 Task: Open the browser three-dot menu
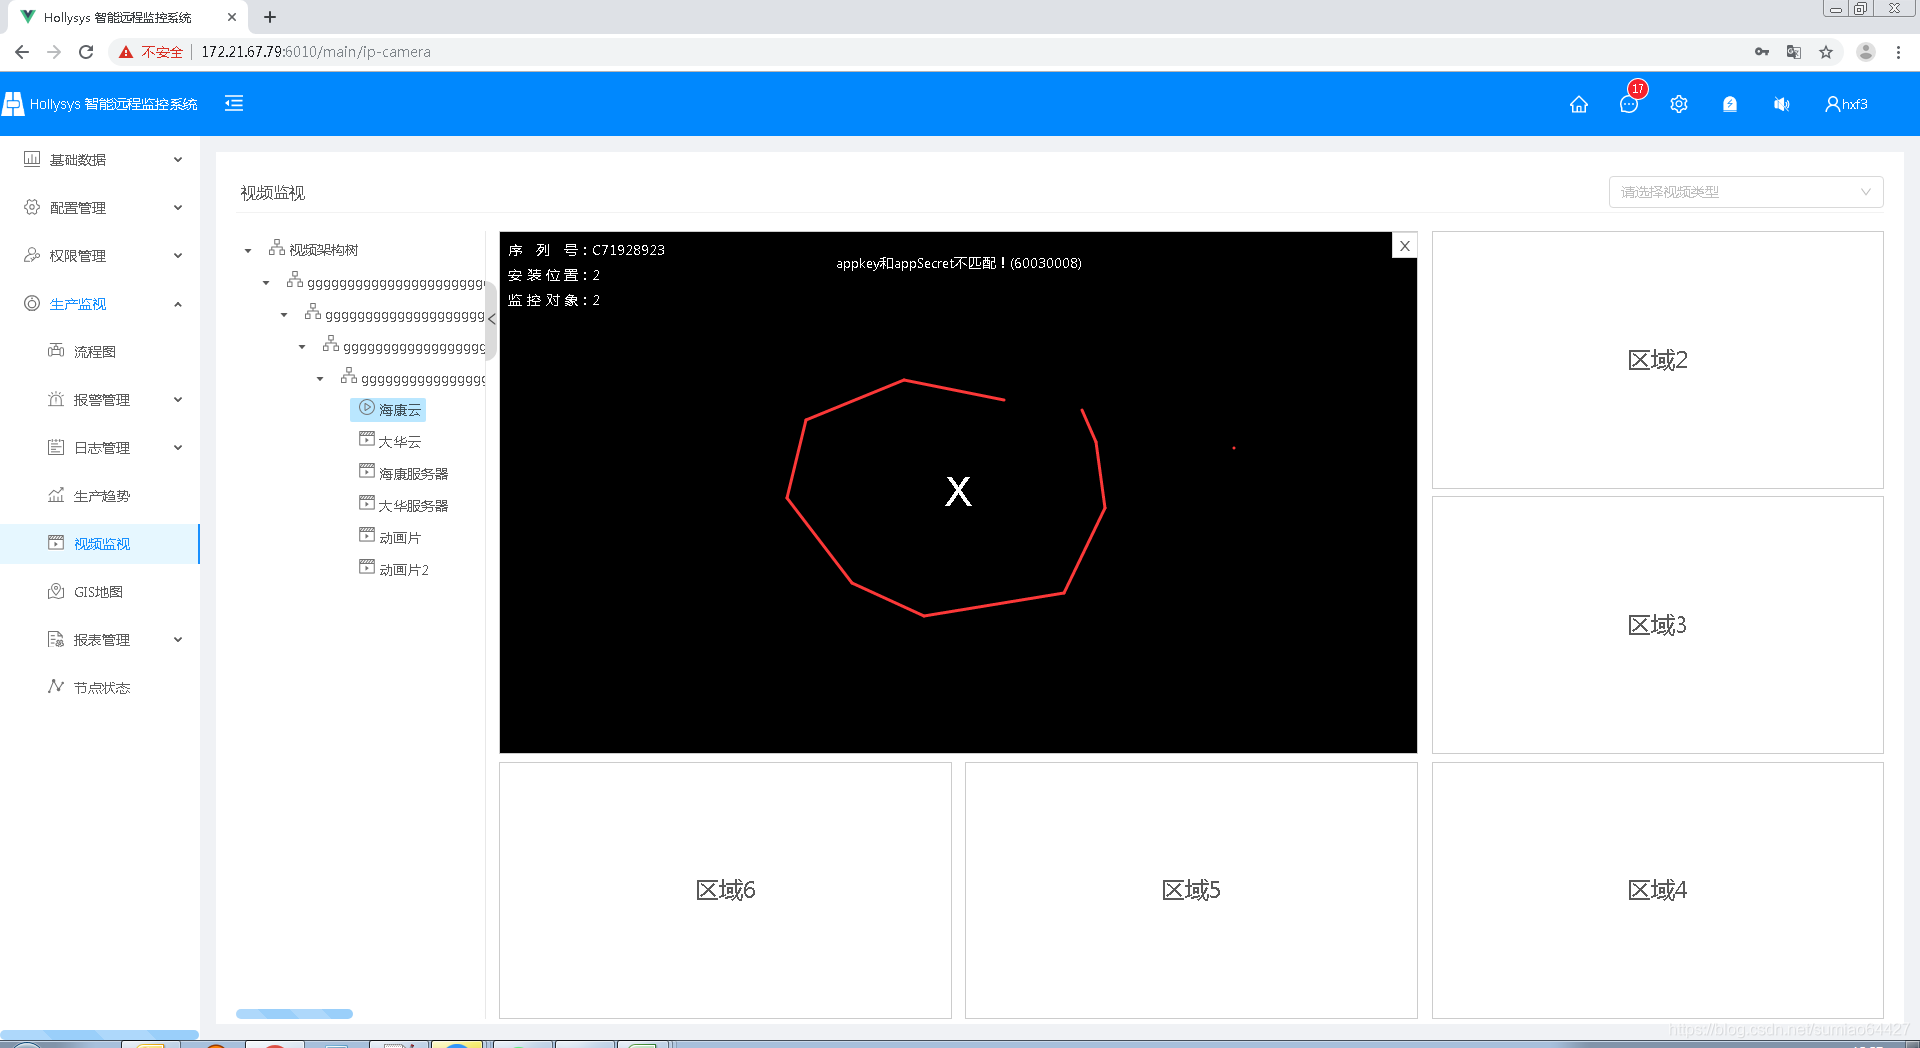(1898, 52)
